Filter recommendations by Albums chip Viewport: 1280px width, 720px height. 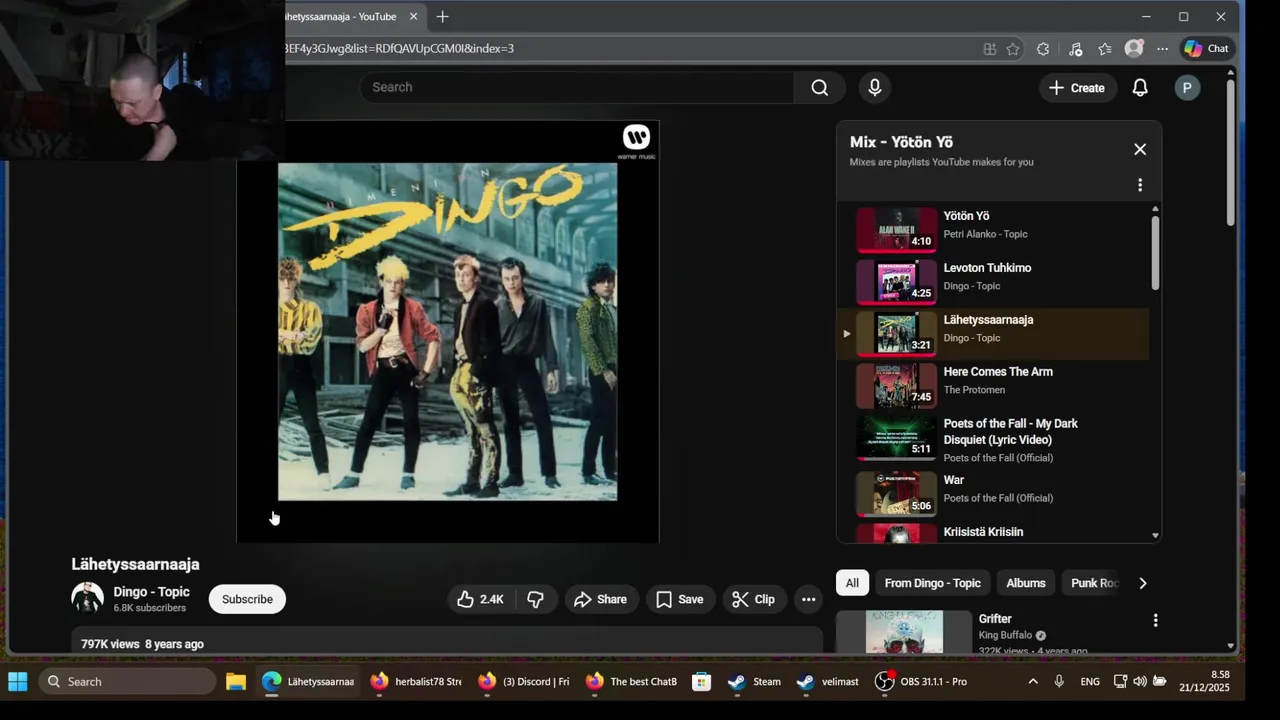[x=1025, y=583]
